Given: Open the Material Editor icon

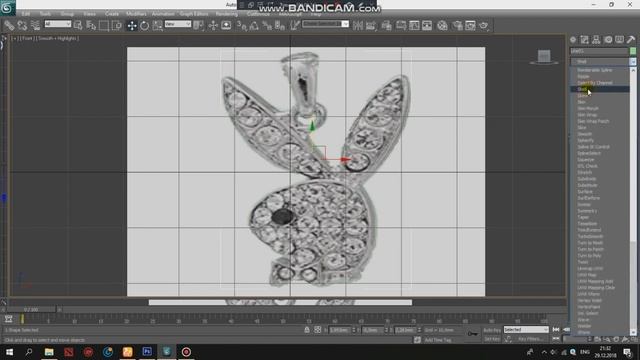Looking at the screenshot, I should [x=442, y=25].
